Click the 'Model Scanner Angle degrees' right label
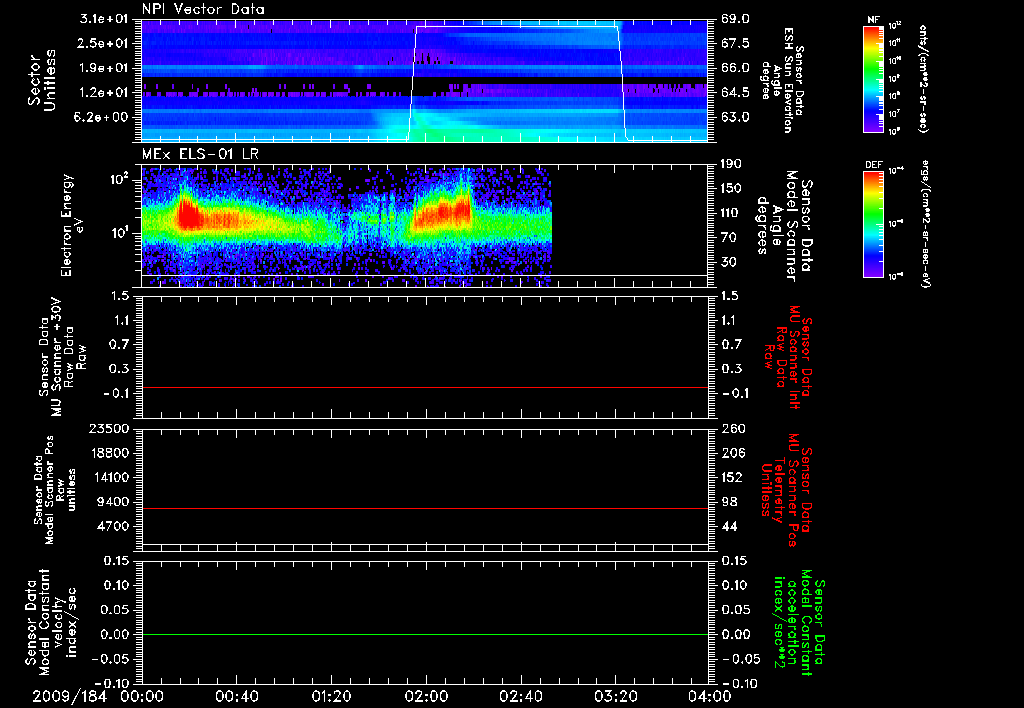Viewport: 1024px width, 708px height. 784,226
